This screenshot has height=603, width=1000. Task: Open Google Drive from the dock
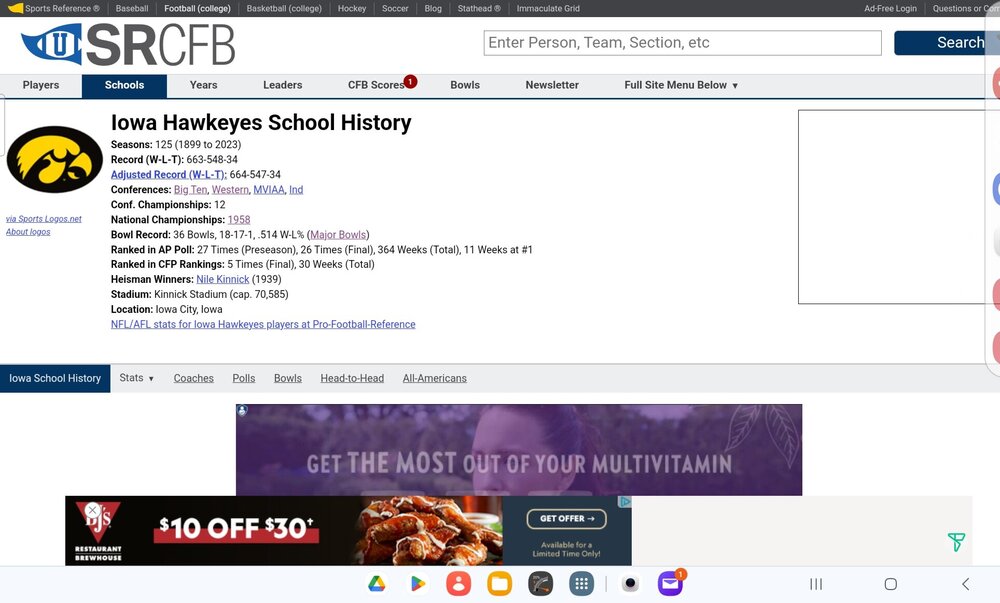[x=376, y=584]
